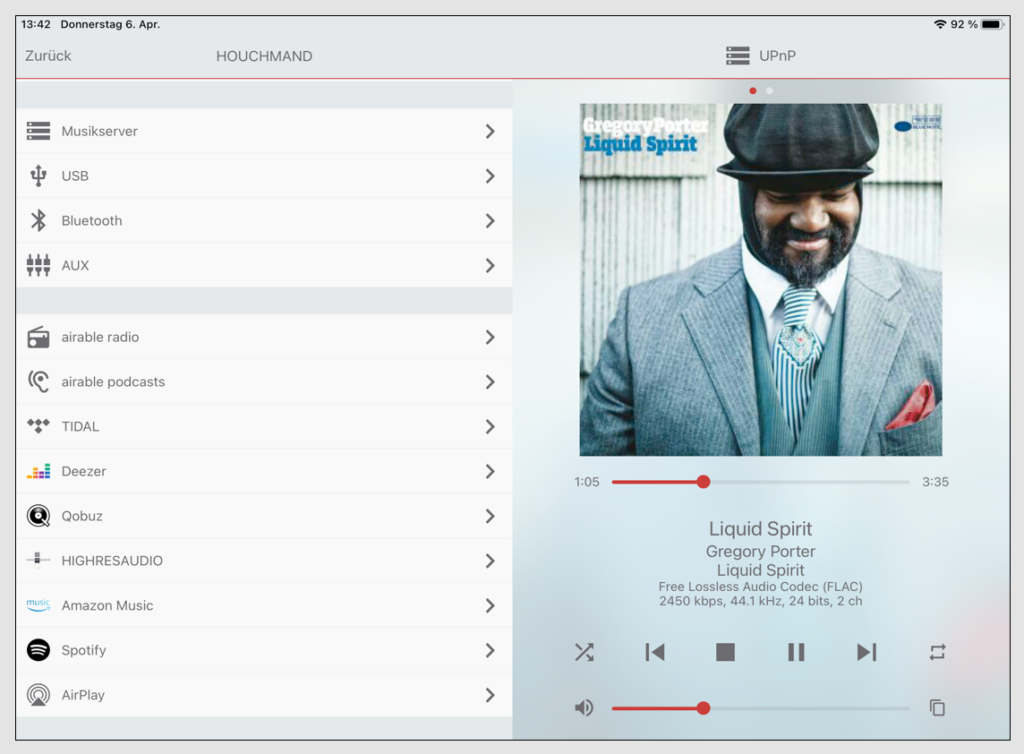Tap the HOUCHMAND device title

264,56
